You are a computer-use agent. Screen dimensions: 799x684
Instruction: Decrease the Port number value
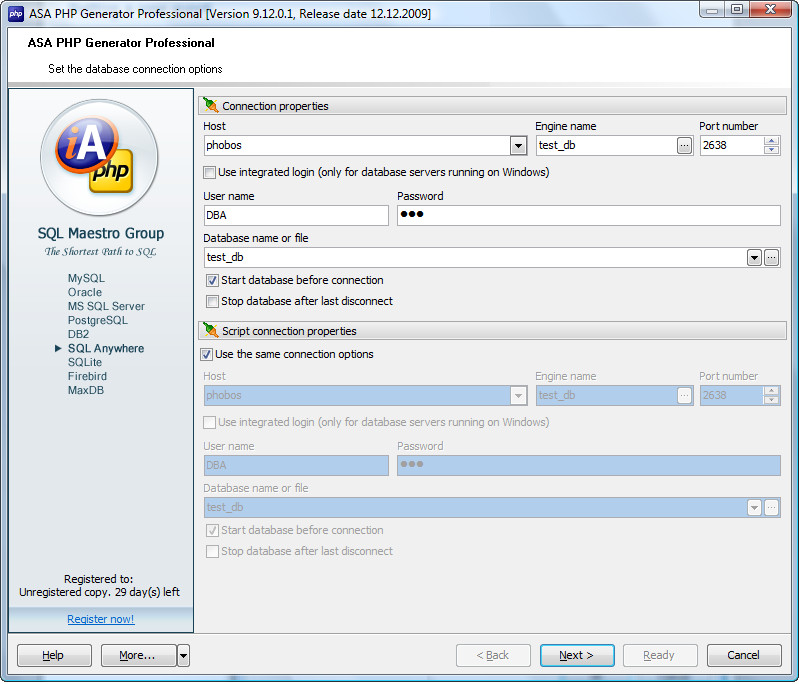pyautogui.click(x=771, y=150)
